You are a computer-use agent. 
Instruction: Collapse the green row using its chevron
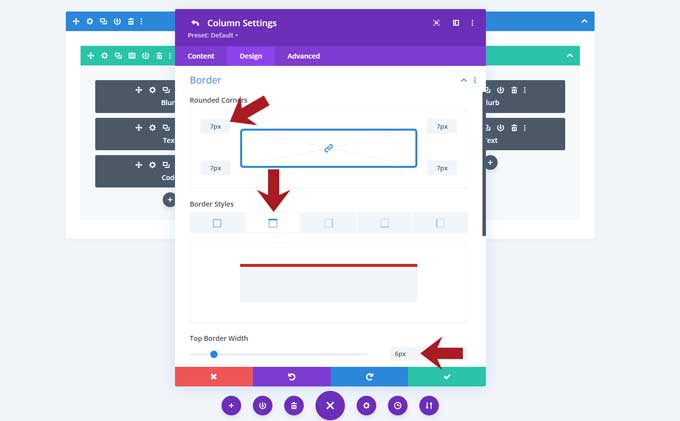pyautogui.click(x=569, y=56)
